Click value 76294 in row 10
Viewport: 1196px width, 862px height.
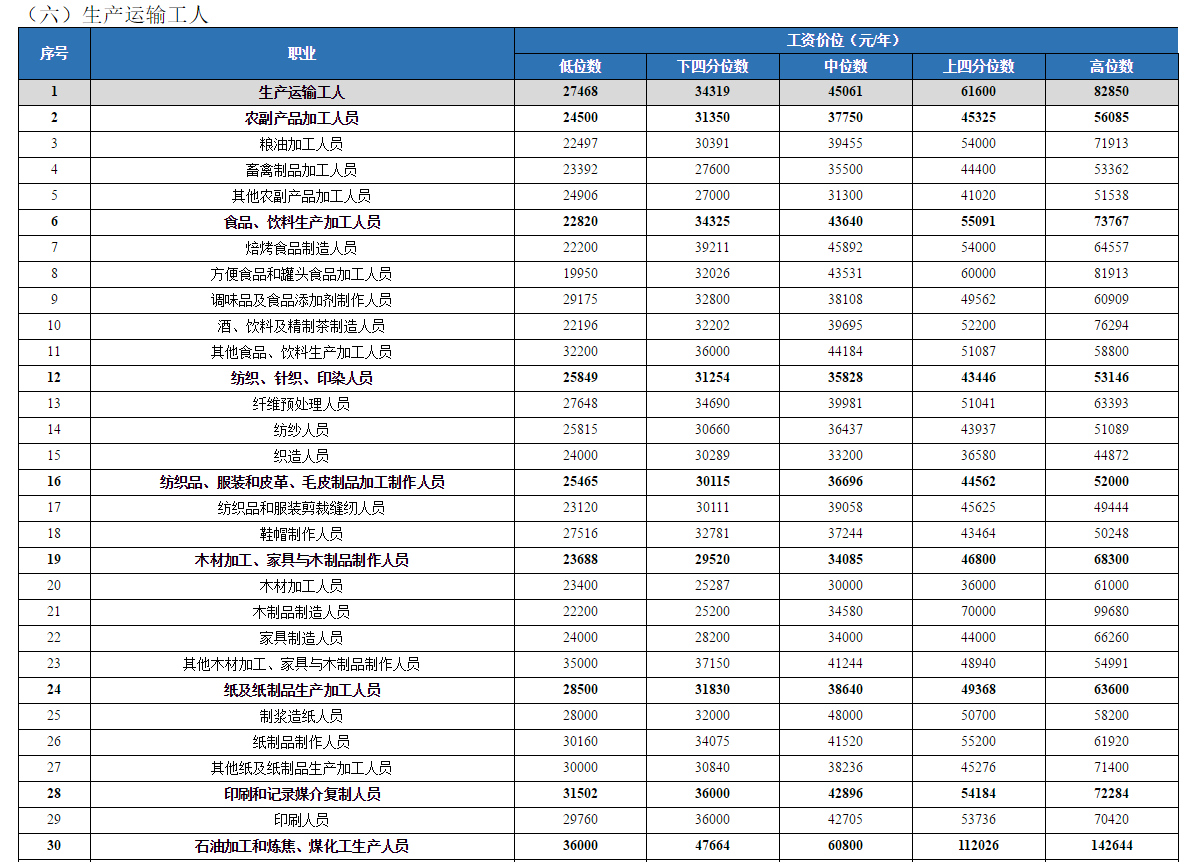click(1111, 325)
